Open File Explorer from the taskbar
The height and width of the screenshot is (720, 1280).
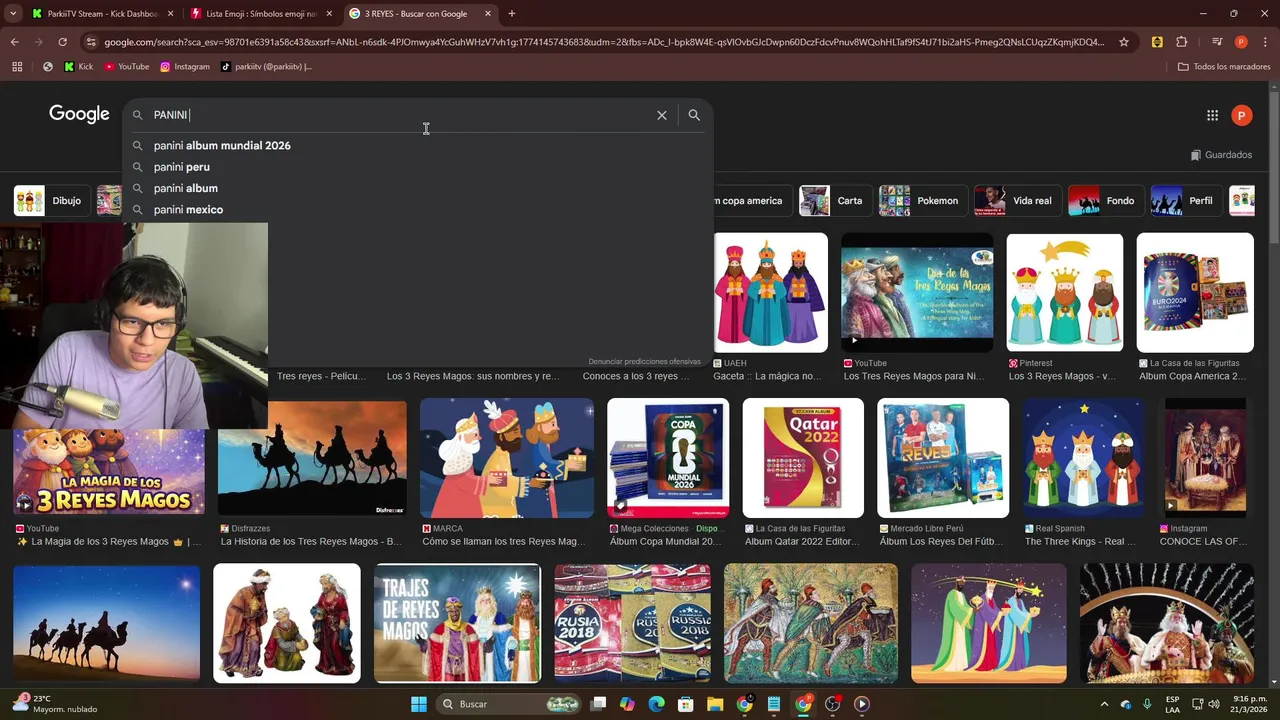(715, 704)
